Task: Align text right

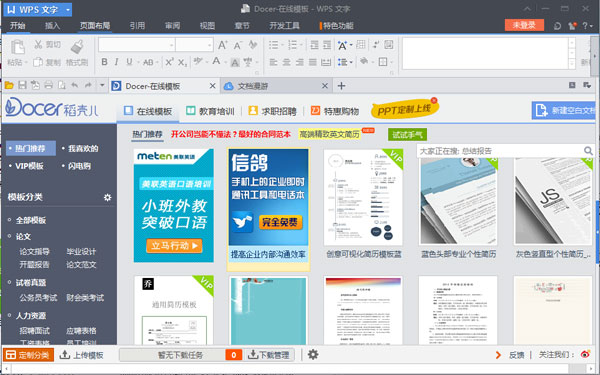Action: click(300, 62)
